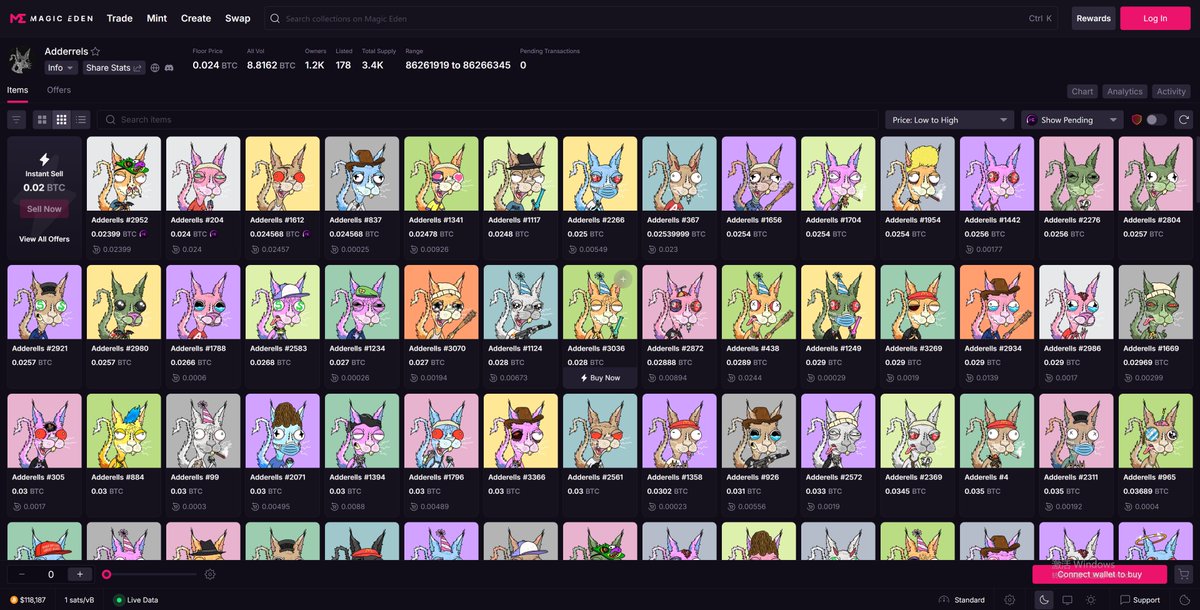Switch to the Offers tab
Screen dimensions: 1200x610
pyautogui.click(x=59, y=90)
